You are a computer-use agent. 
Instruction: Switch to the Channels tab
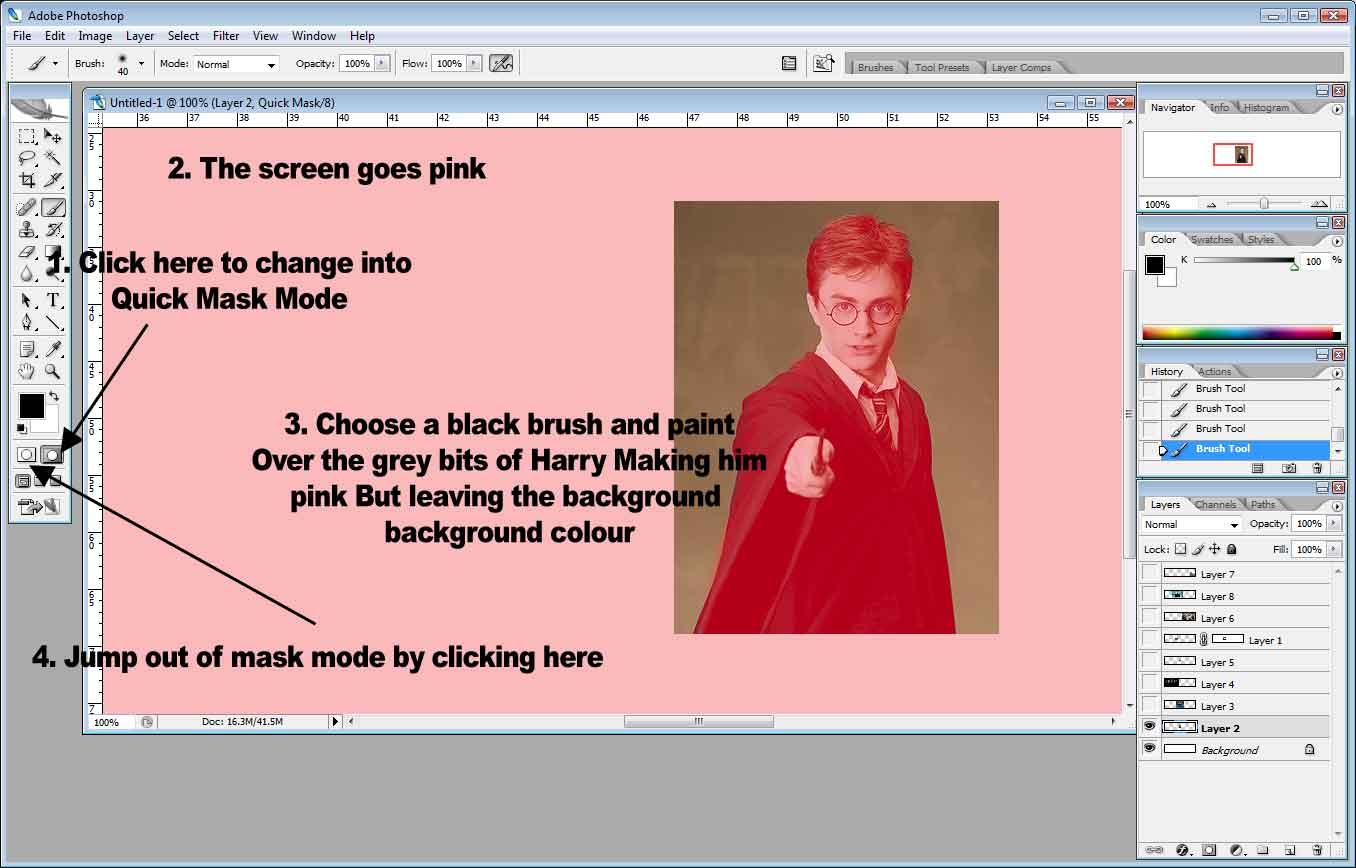[x=1215, y=504]
